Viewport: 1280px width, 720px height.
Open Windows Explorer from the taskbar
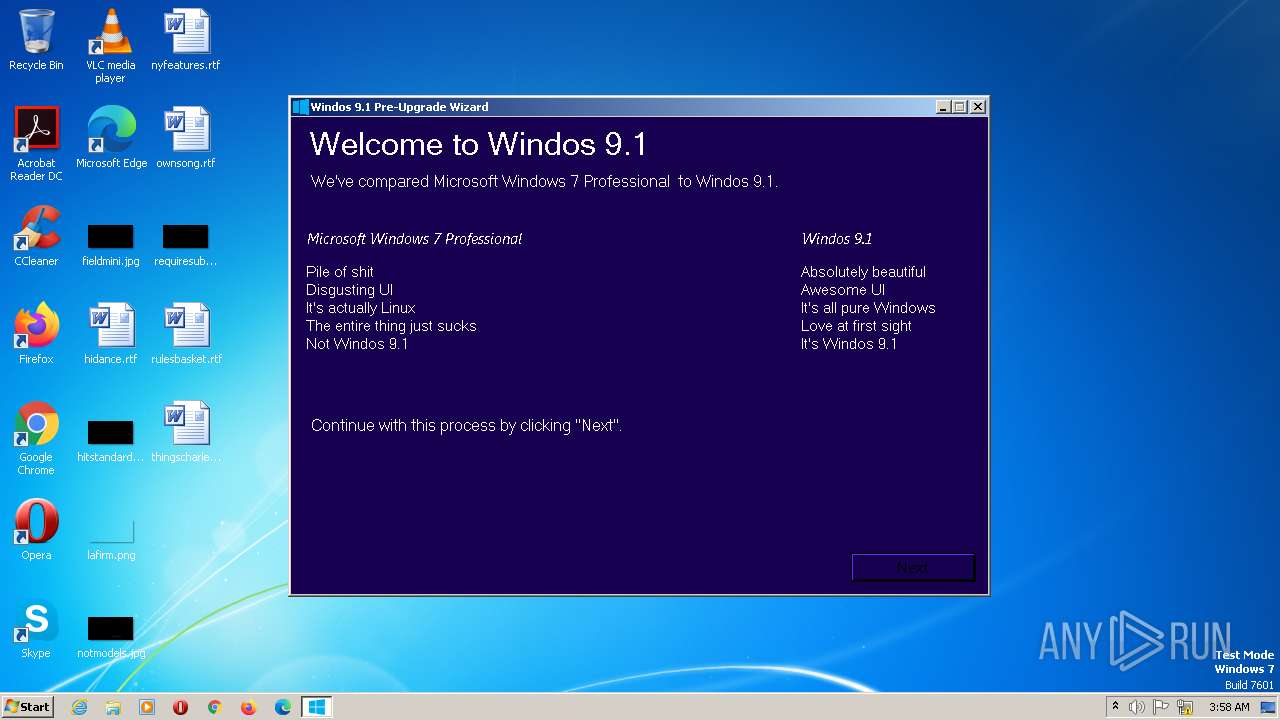pyautogui.click(x=113, y=707)
